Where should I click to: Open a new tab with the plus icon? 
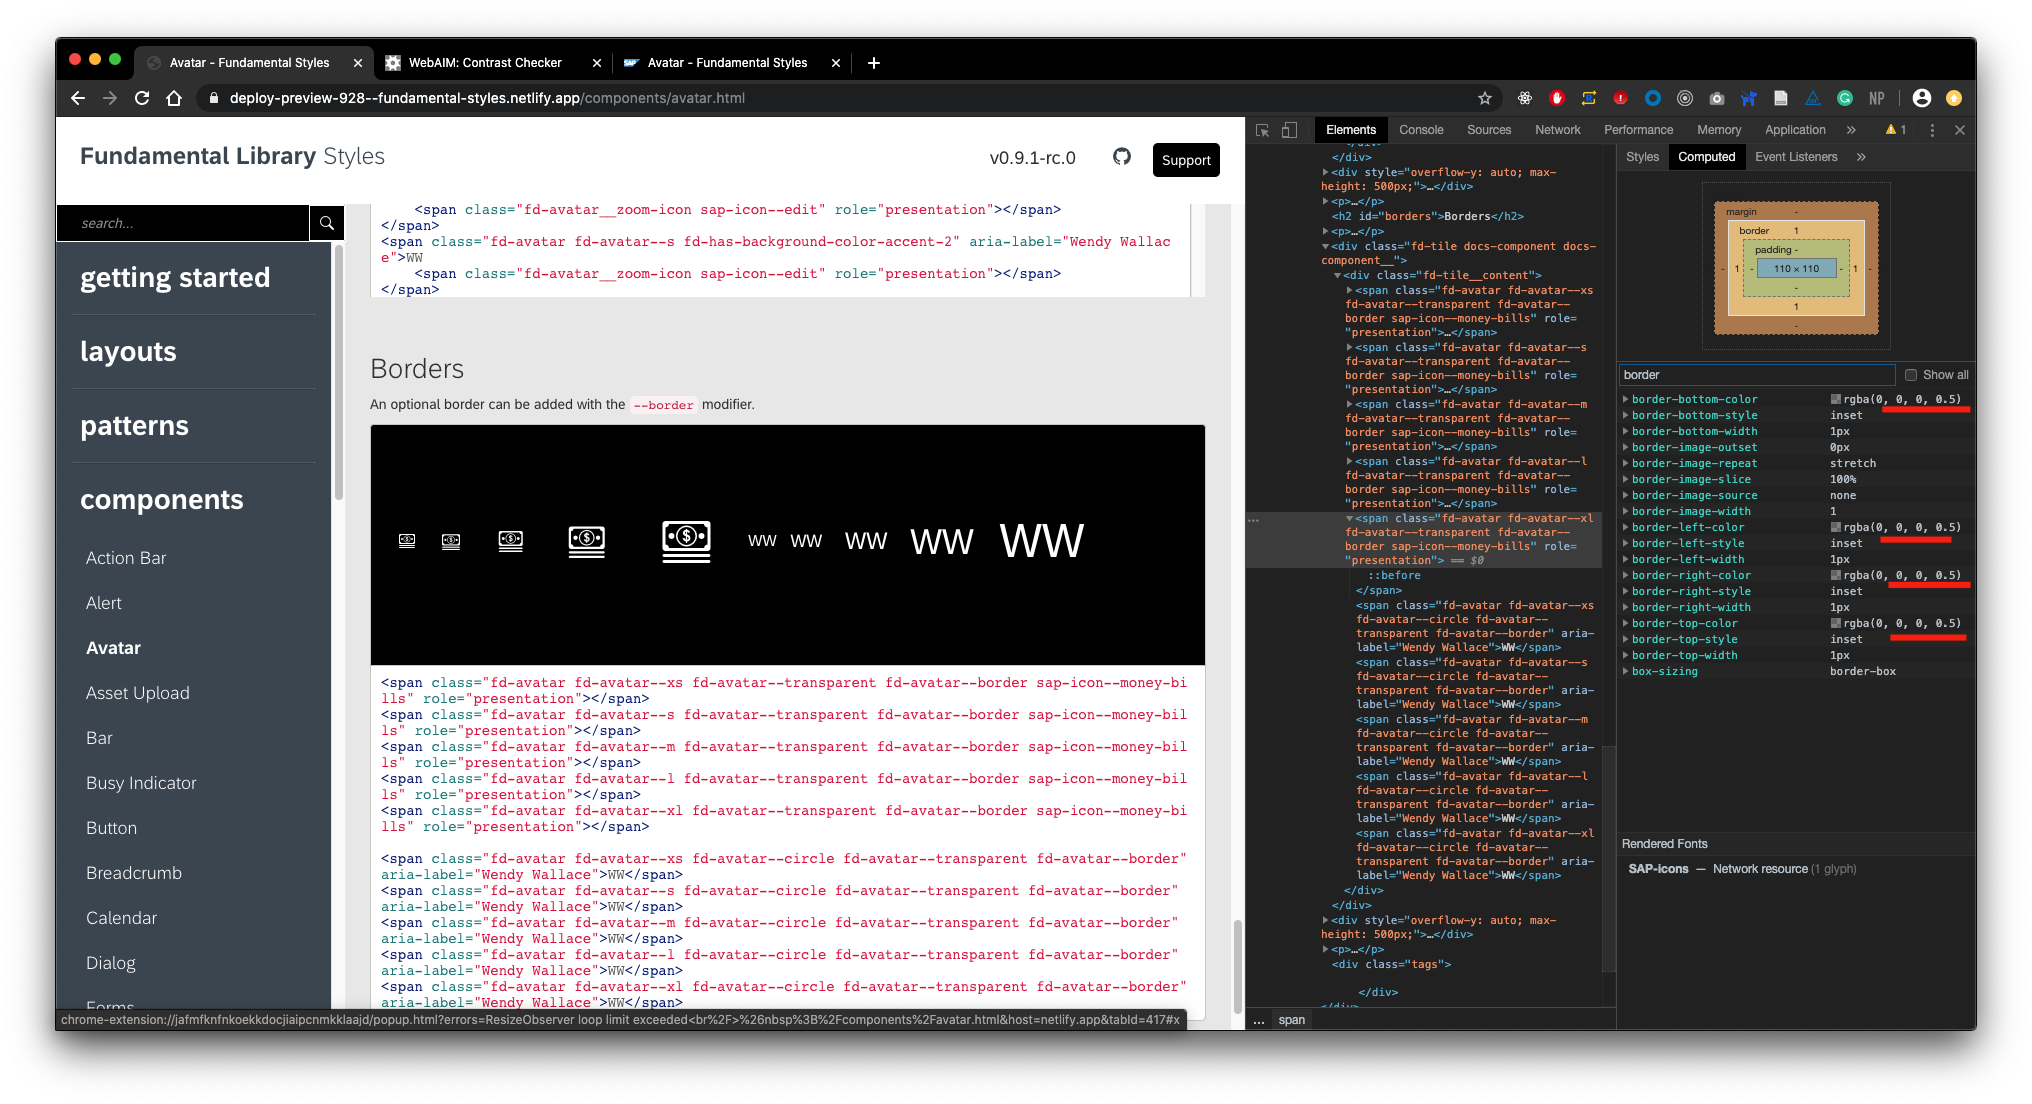pos(874,63)
